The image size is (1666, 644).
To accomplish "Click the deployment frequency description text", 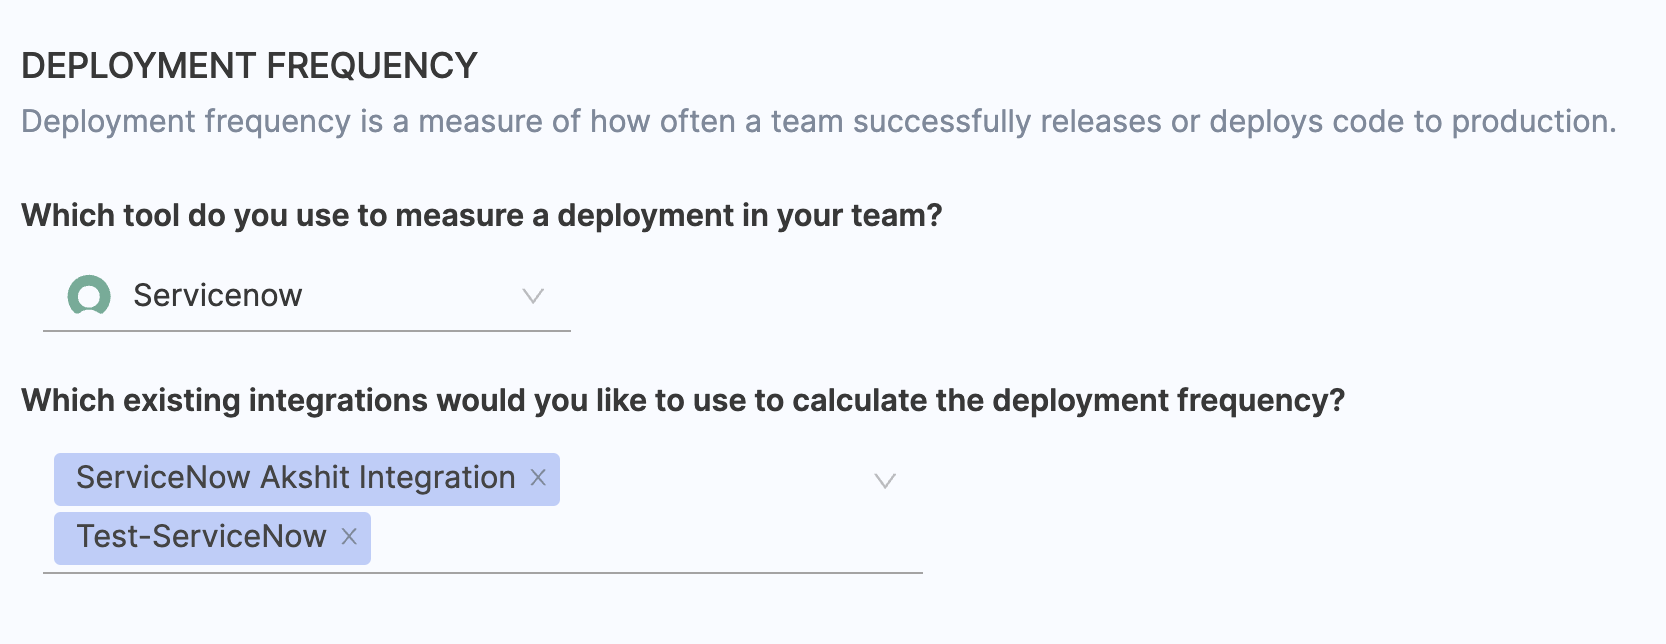I will click(x=818, y=122).
